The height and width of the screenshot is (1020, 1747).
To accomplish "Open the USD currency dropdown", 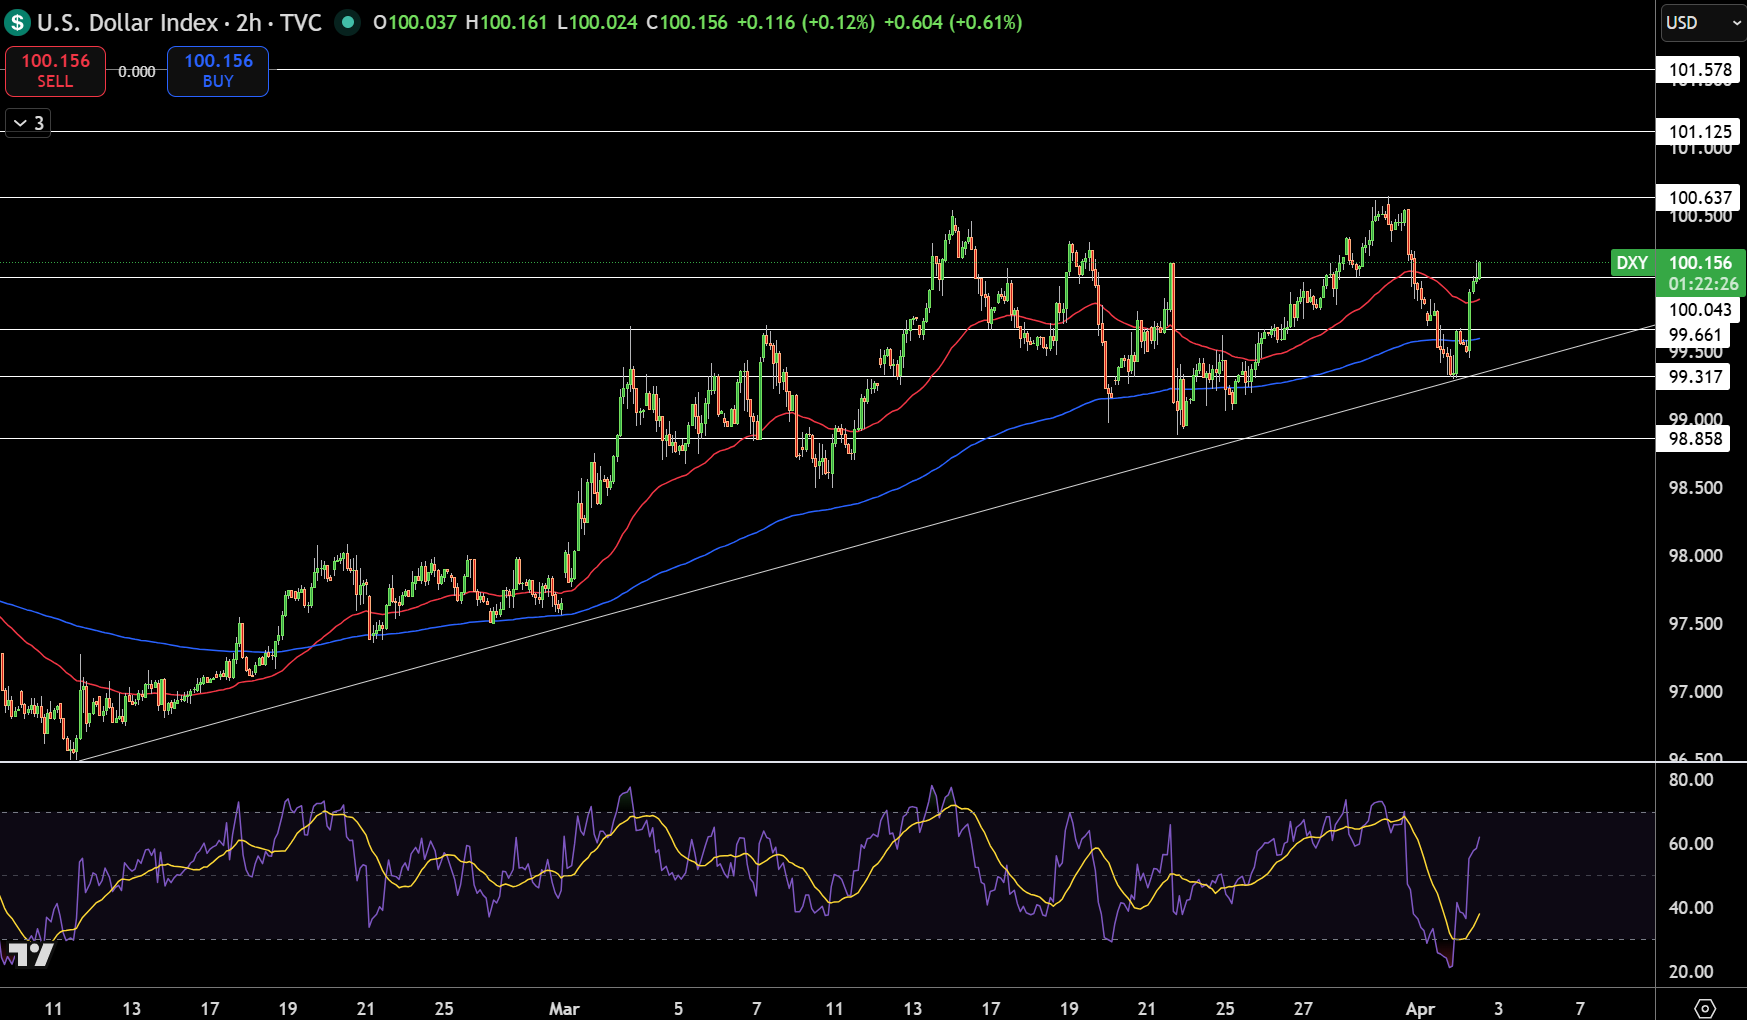I will [x=1702, y=22].
